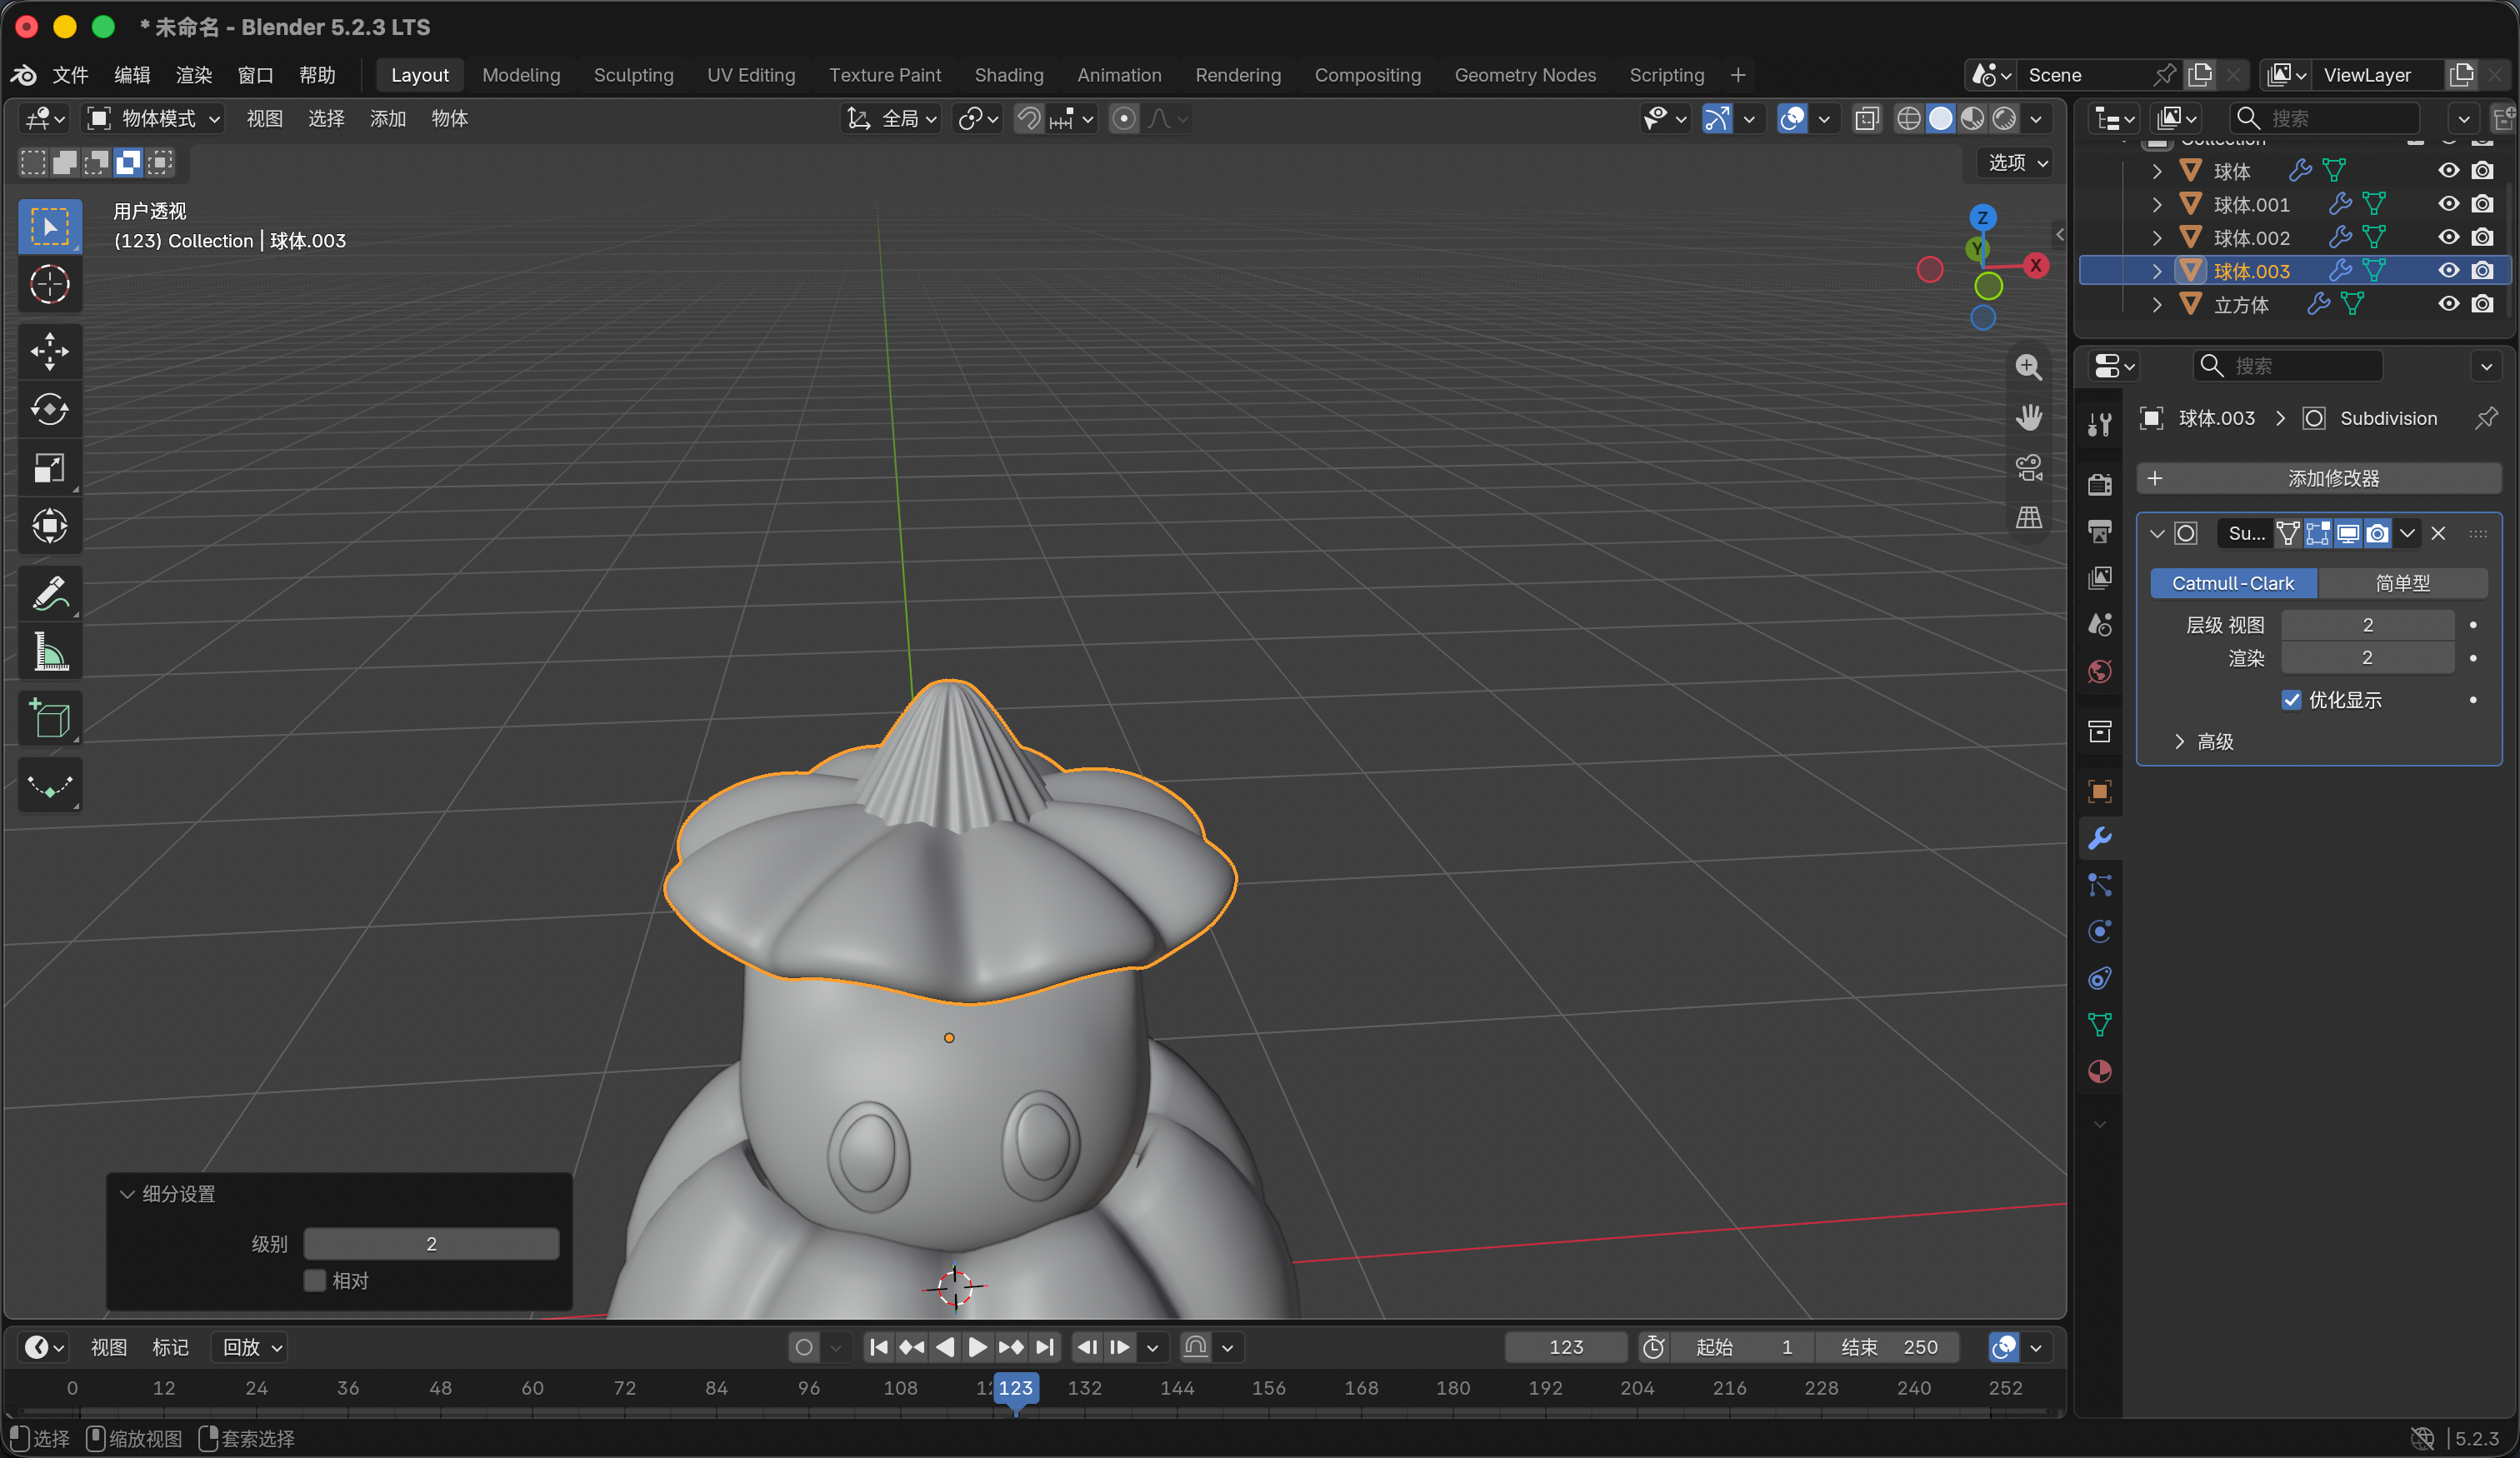
Task: Select the Cursor tool in toolbar
Action: click(49, 284)
